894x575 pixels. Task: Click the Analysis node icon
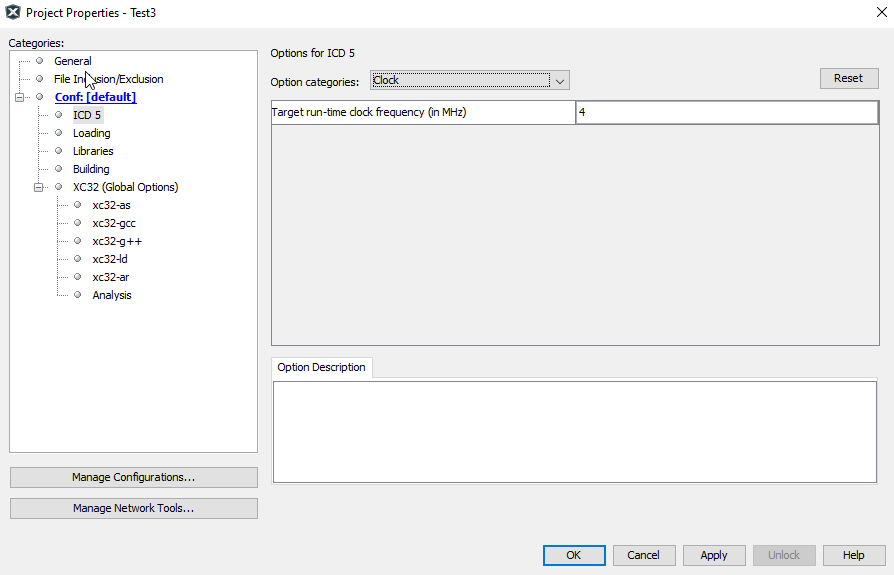(78, 295)
